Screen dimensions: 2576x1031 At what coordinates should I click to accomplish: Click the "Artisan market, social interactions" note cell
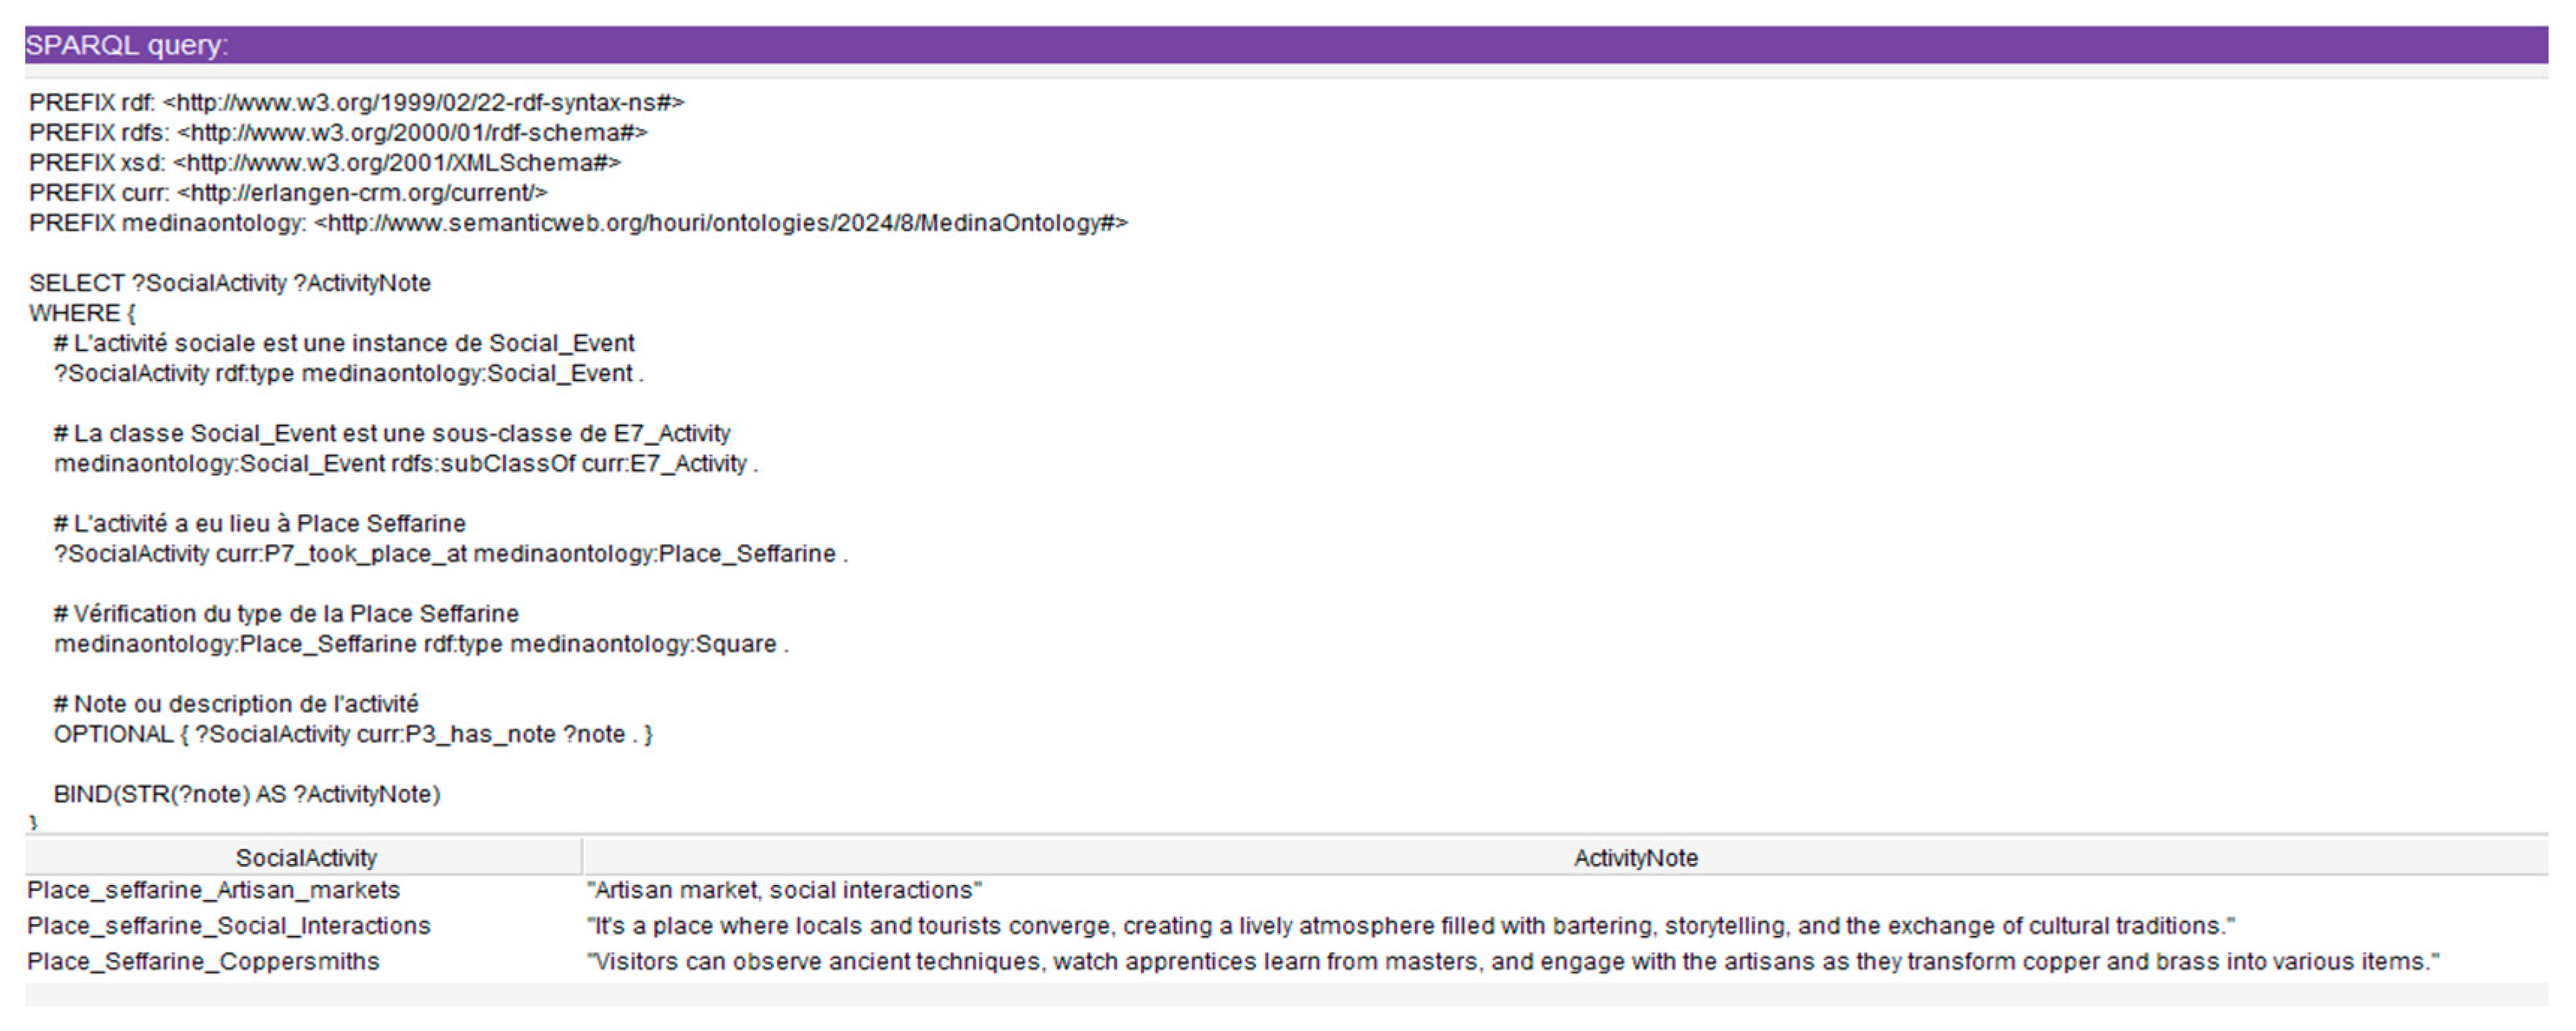tap(784, 890)
